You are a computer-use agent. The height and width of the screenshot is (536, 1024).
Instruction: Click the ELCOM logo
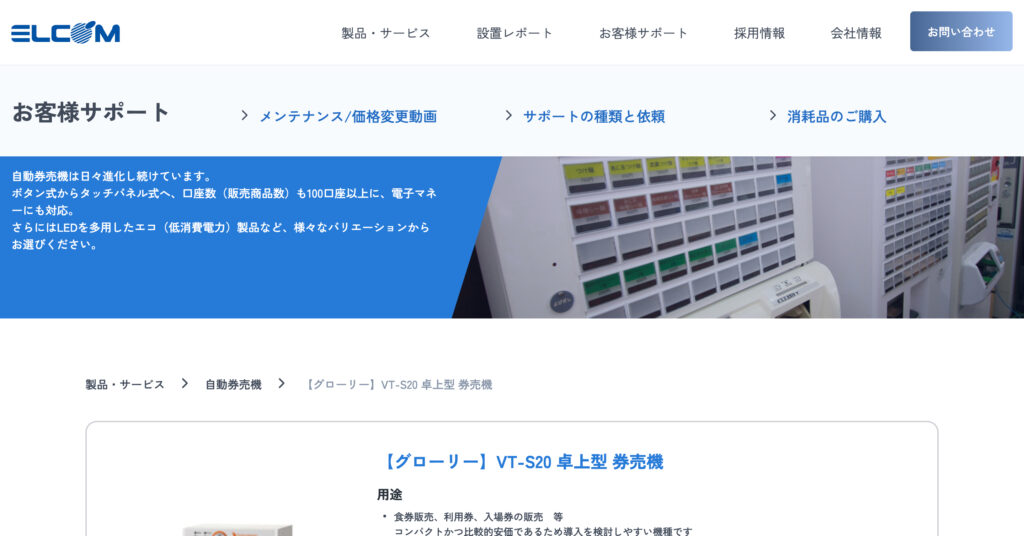click(65, 32)
